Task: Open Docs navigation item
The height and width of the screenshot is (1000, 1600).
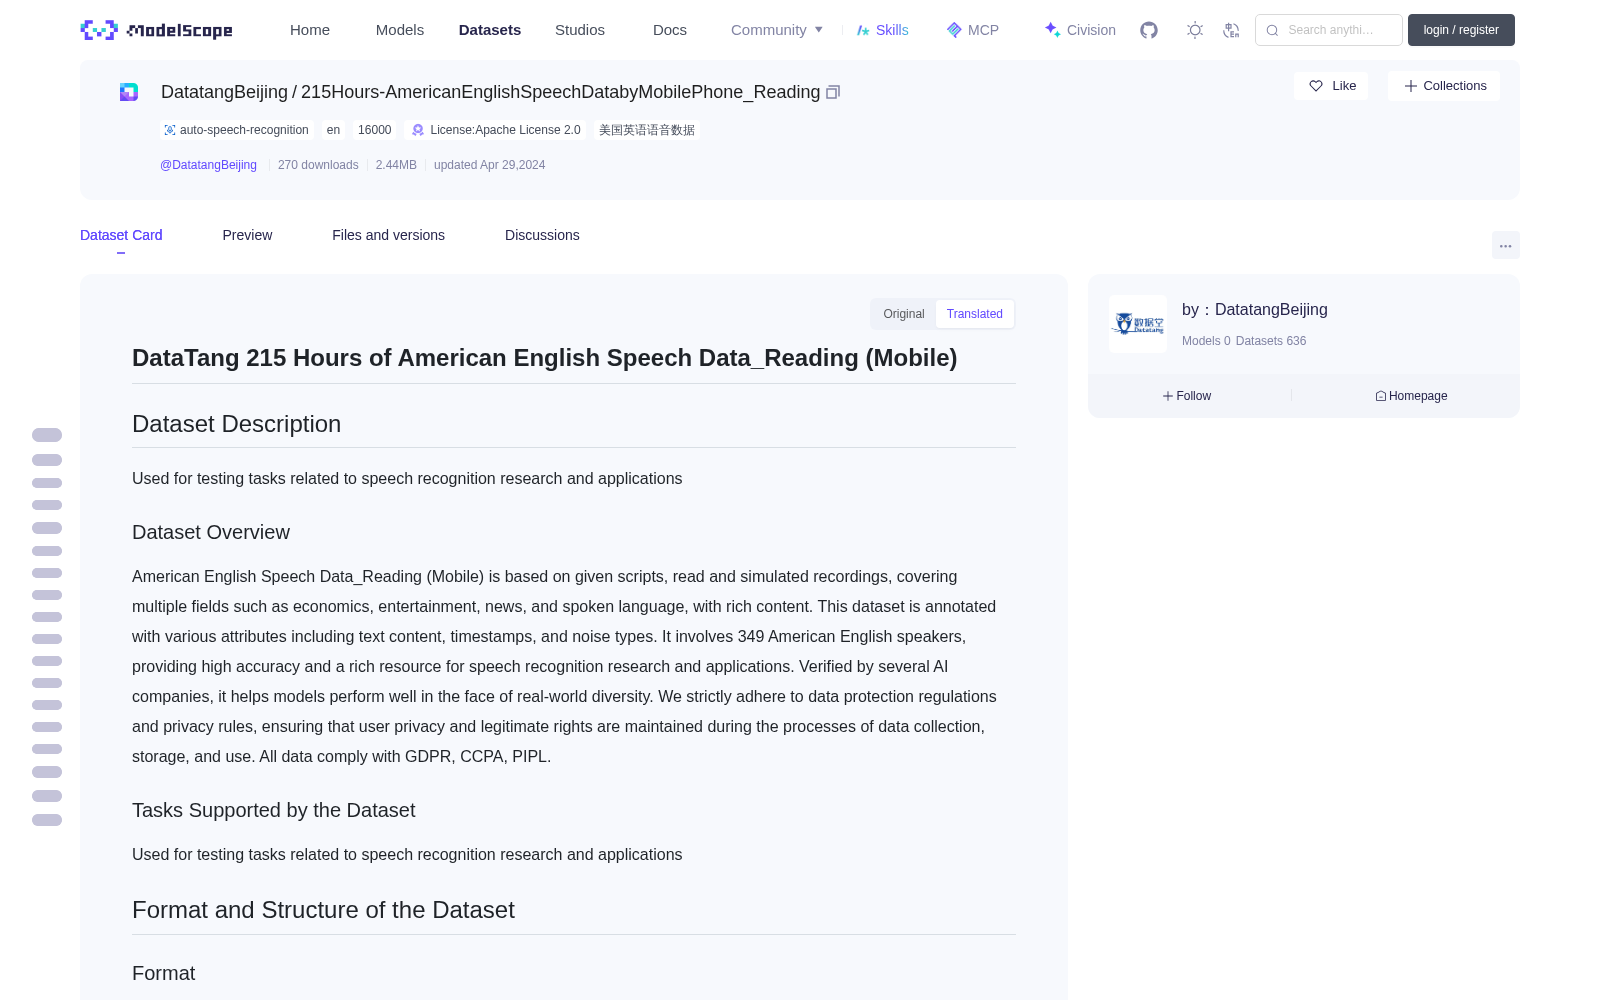Action: tap(670, 30)
